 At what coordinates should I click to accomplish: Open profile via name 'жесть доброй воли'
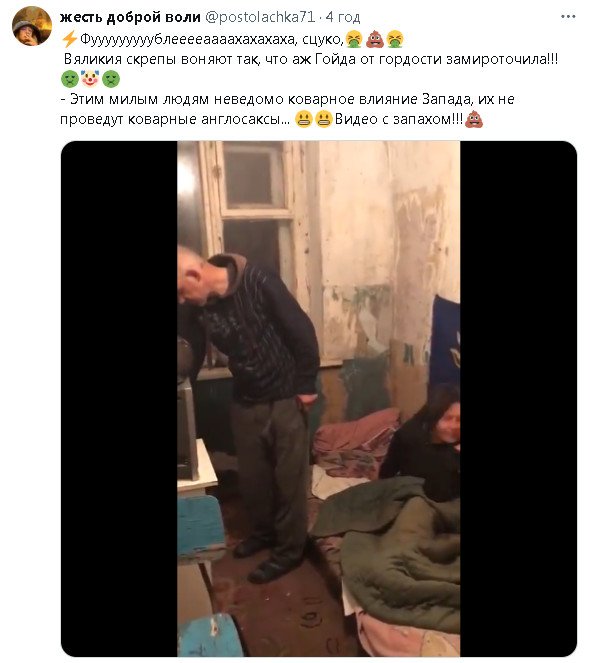click(130, 17)
